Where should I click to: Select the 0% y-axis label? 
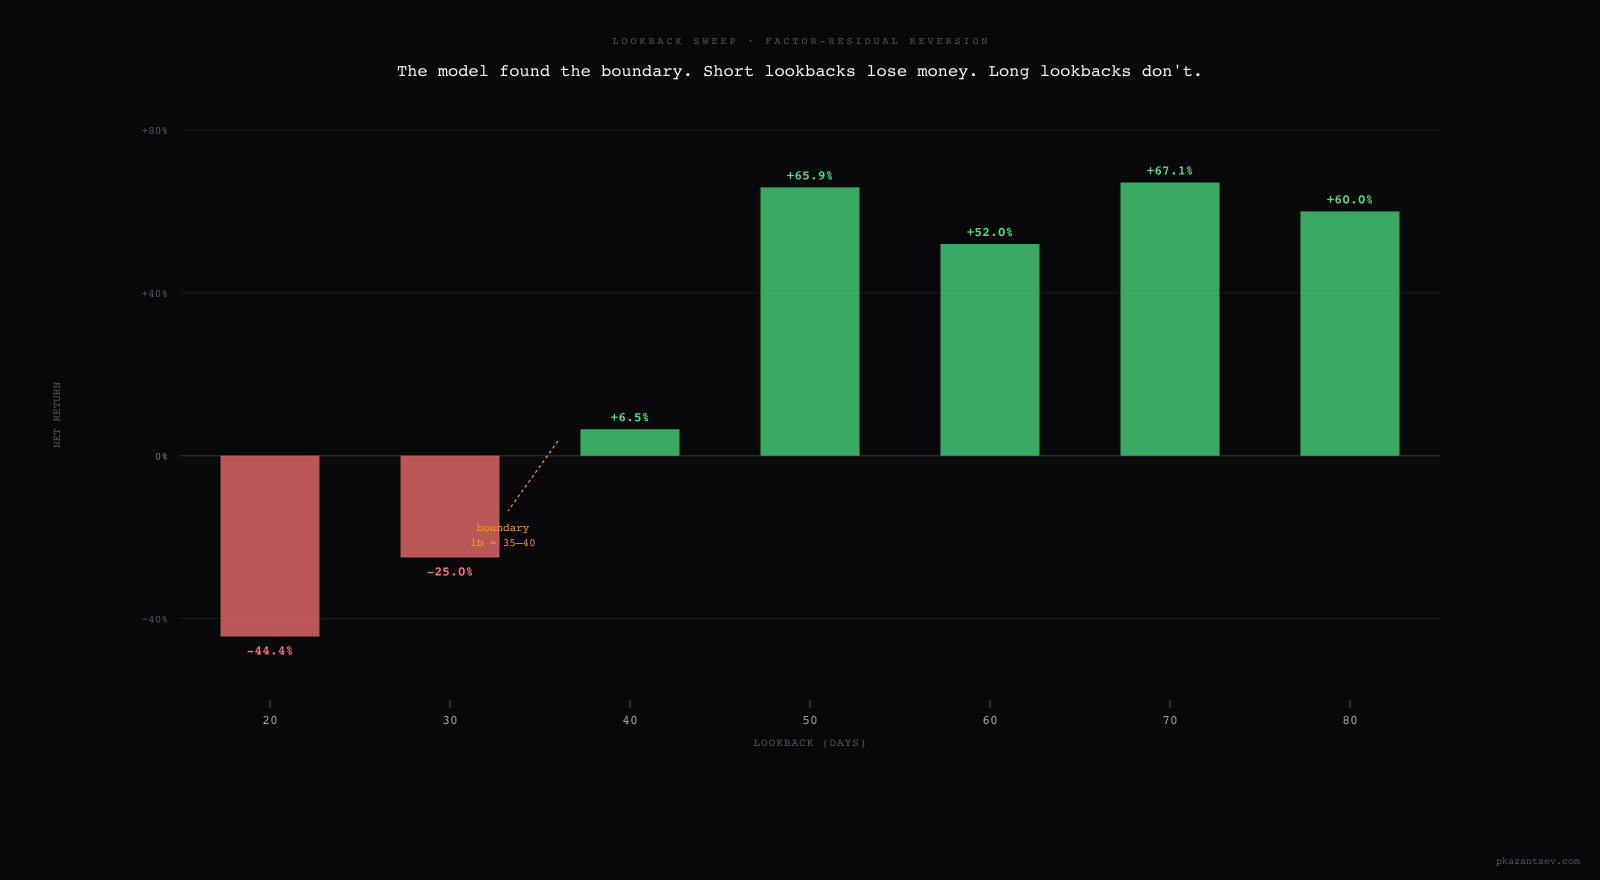click(x=161, y=457)
